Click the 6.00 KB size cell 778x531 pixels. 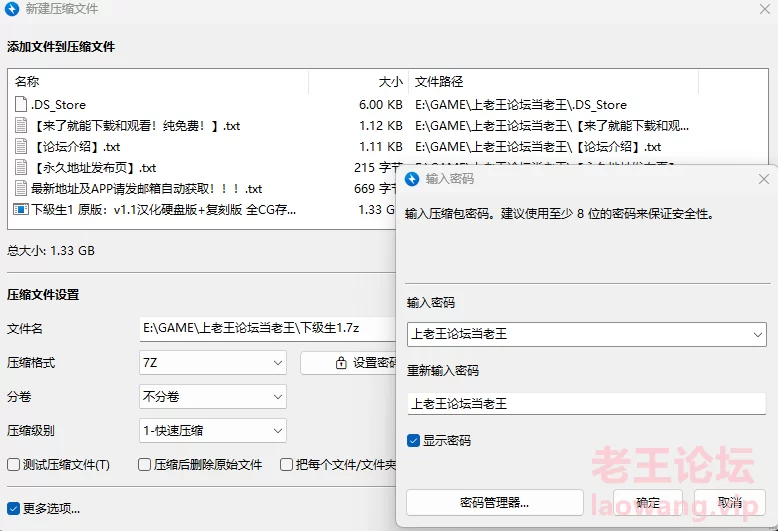coord(381,105)
